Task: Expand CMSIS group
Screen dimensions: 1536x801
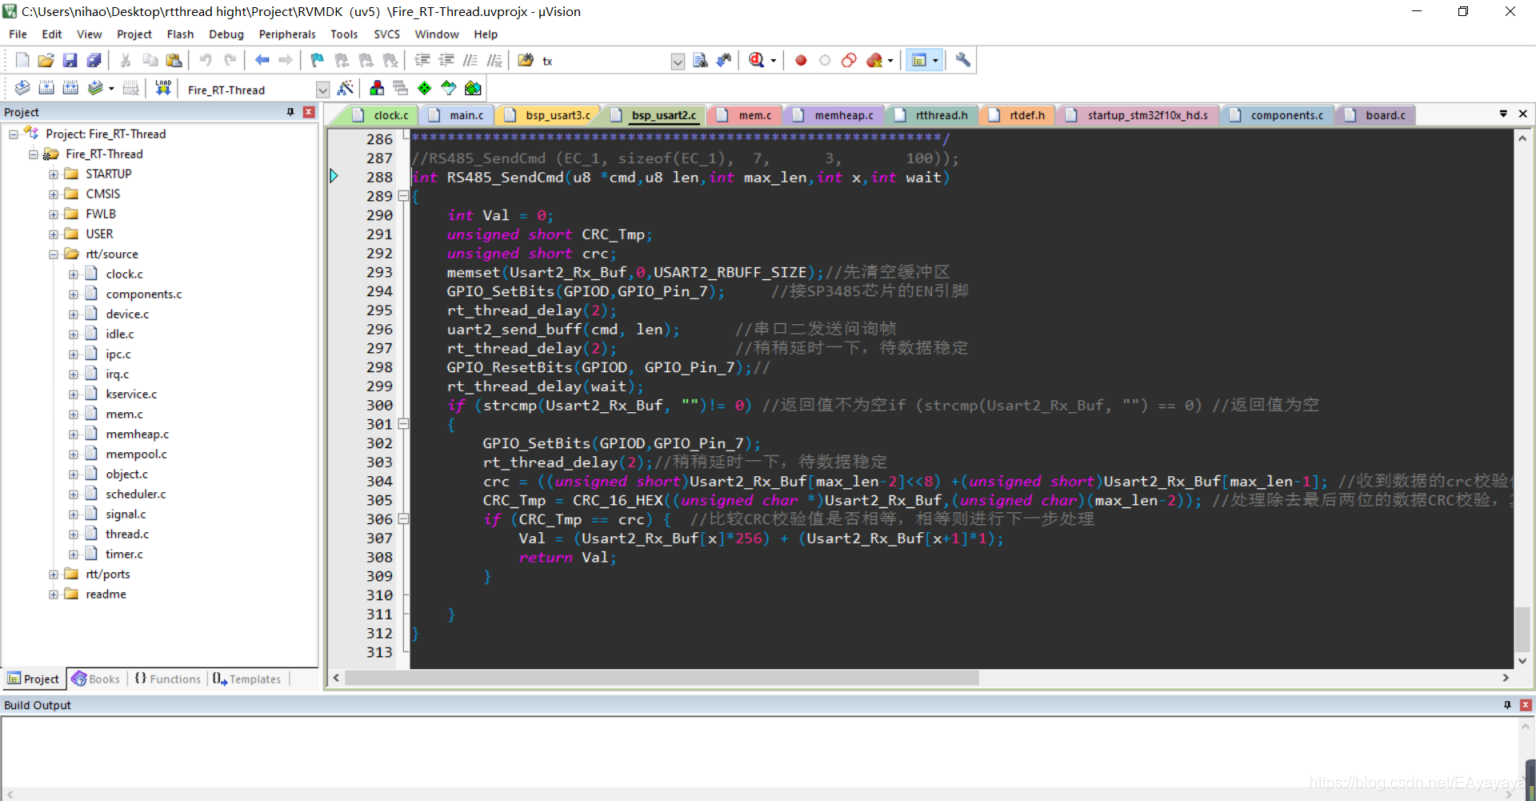Action: click(53, 194)
